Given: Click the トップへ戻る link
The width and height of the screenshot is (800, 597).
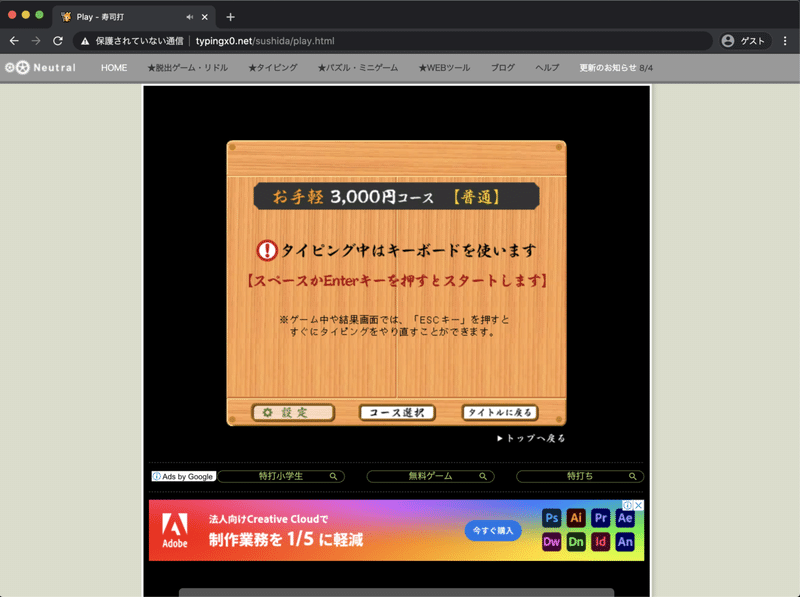Looking at the screenshot, I should [x=531, y=438].
